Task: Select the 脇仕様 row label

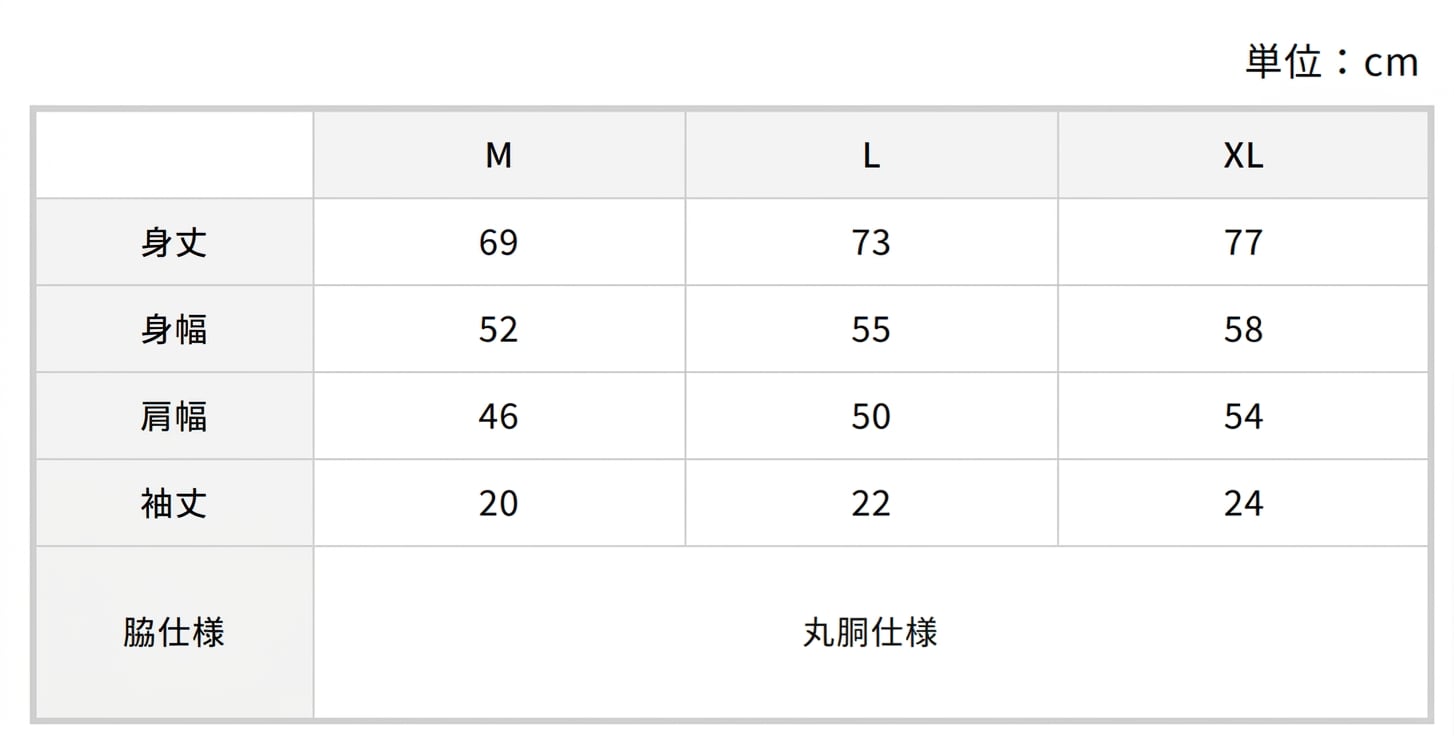Action: click(174, 632)
